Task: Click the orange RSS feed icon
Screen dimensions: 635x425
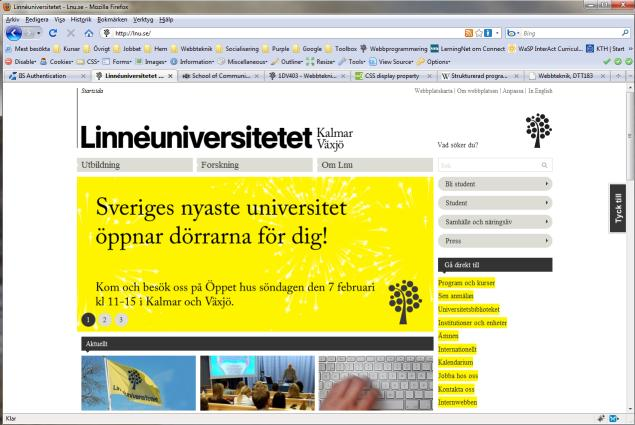Action: [x=469, y=33]
